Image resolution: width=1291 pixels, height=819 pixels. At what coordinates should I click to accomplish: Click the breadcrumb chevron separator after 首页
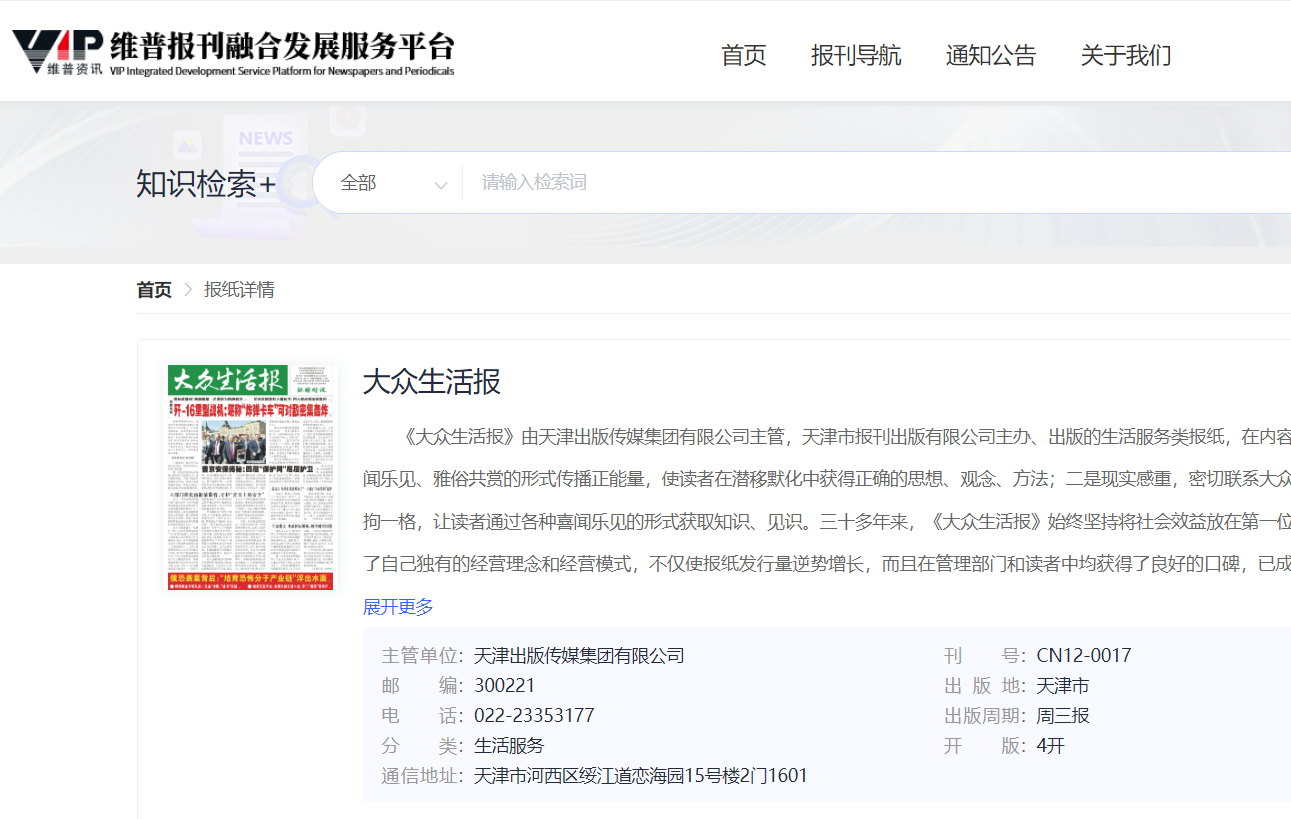click(188, 290)
